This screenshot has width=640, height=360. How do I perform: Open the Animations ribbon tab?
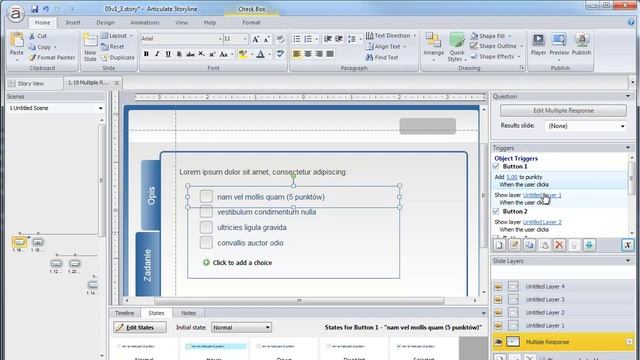[x=144, y=22]
